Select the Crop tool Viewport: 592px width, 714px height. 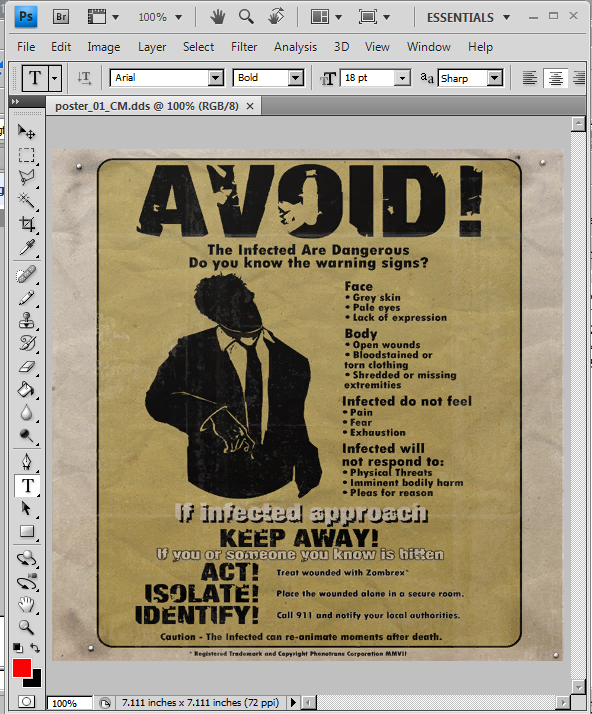click(26, 224)
